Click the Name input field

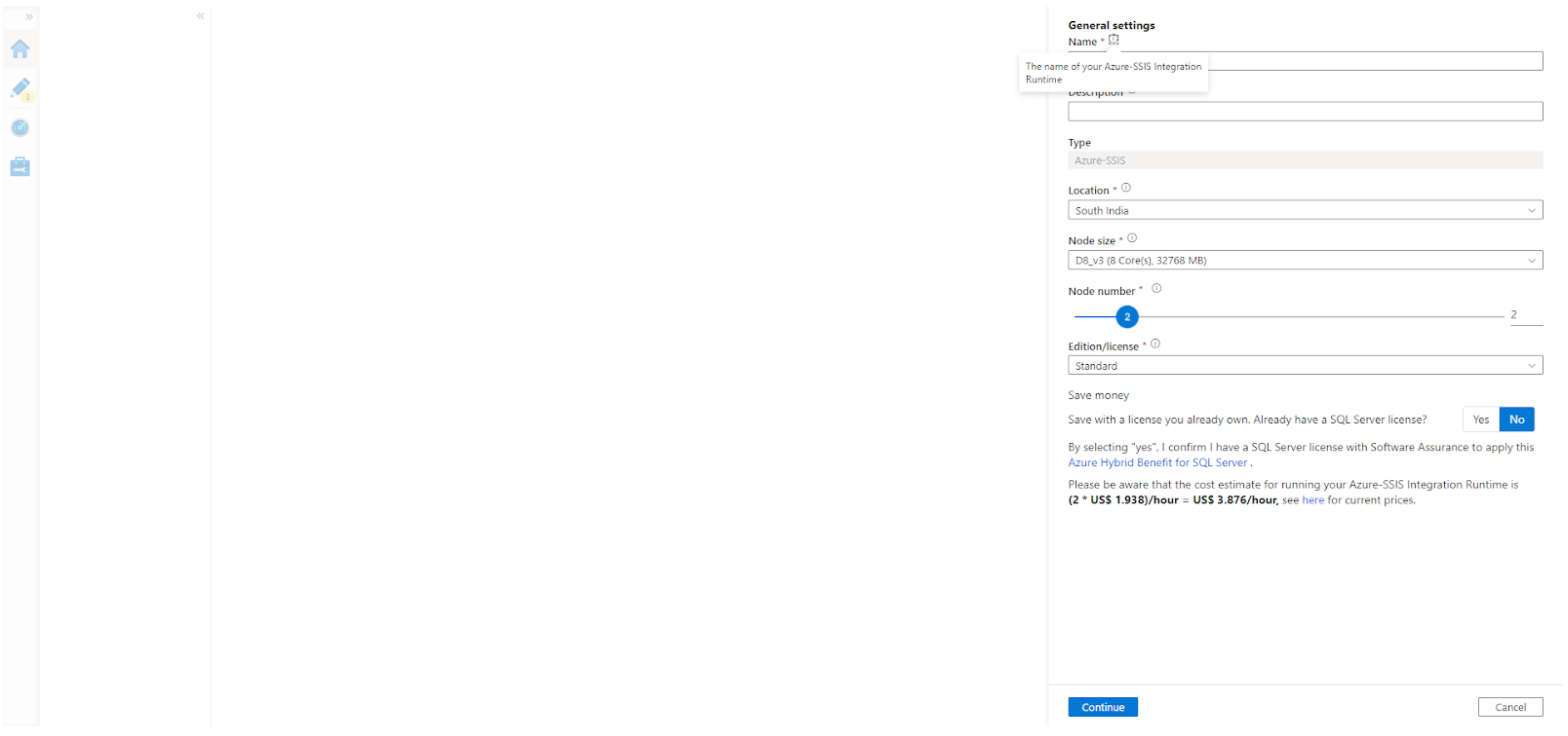point(1305,61)
